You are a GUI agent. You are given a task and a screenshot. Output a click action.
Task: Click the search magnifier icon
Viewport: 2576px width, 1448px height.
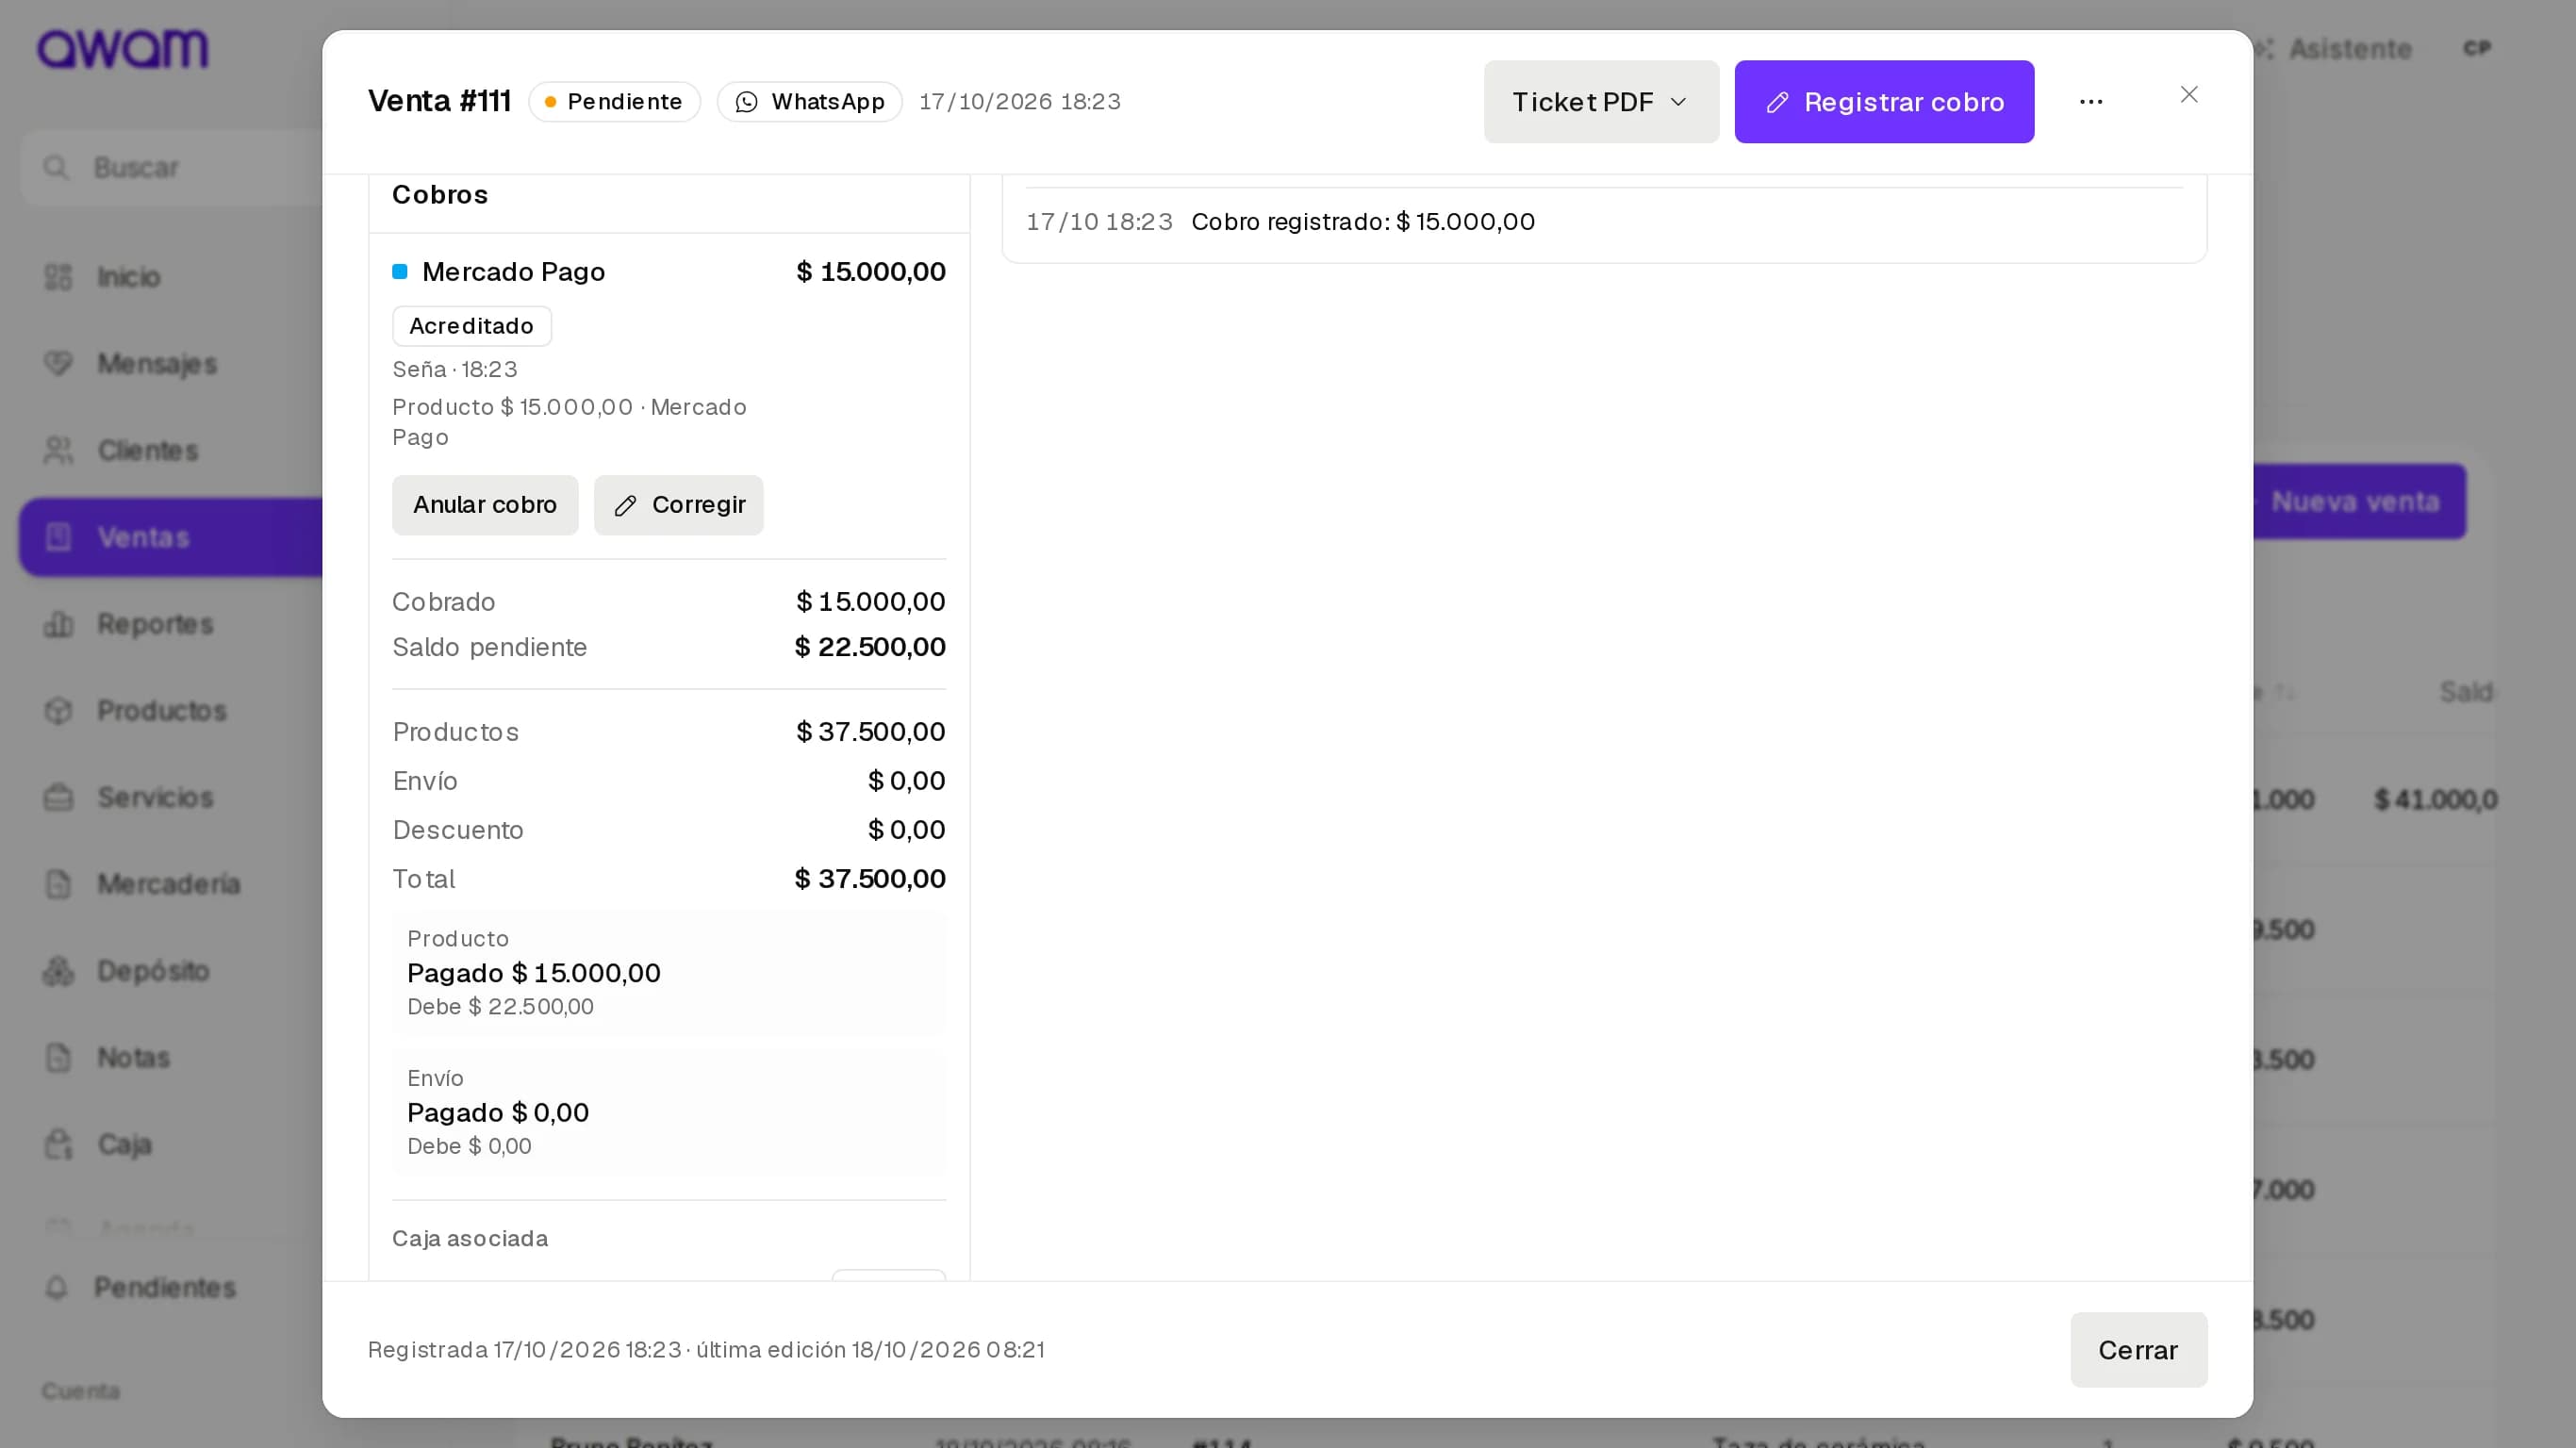tap(56, 168)
